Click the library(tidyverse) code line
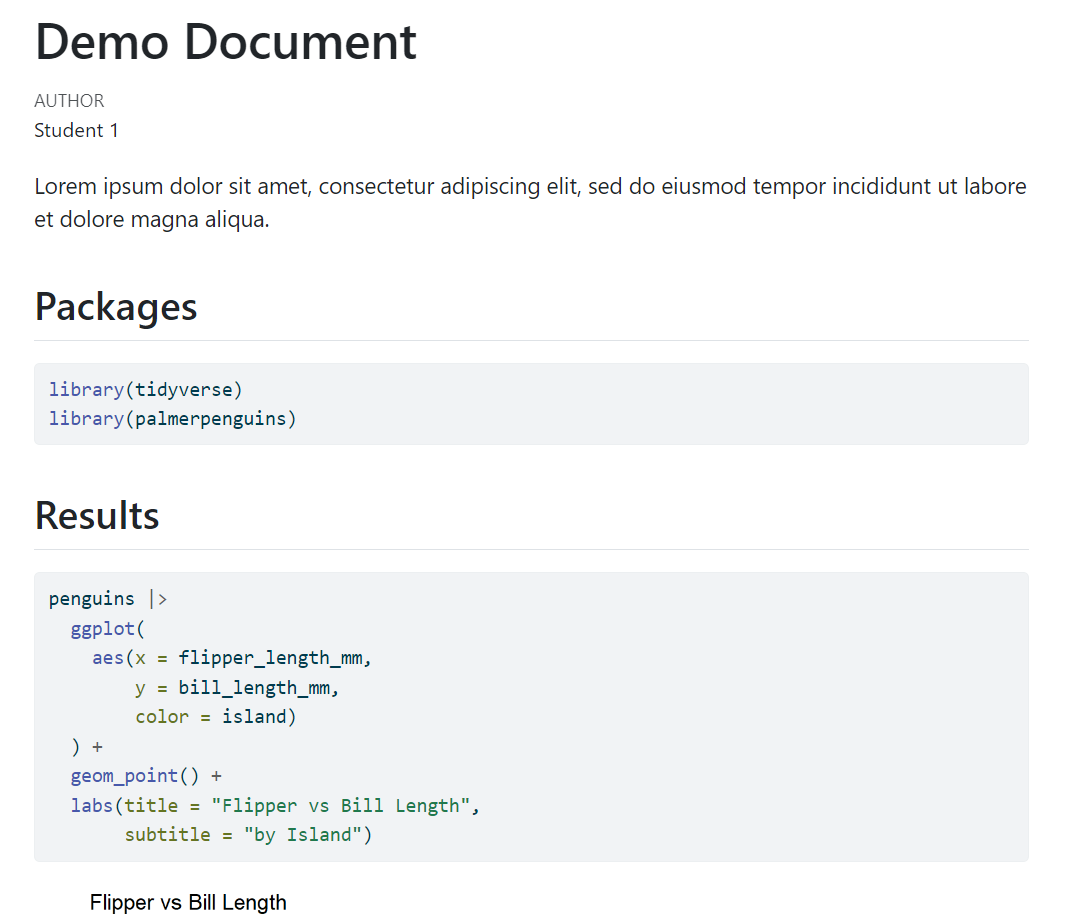Image resolution: width=1065 pixels, height=917 pixels. [x=146, y=389]
